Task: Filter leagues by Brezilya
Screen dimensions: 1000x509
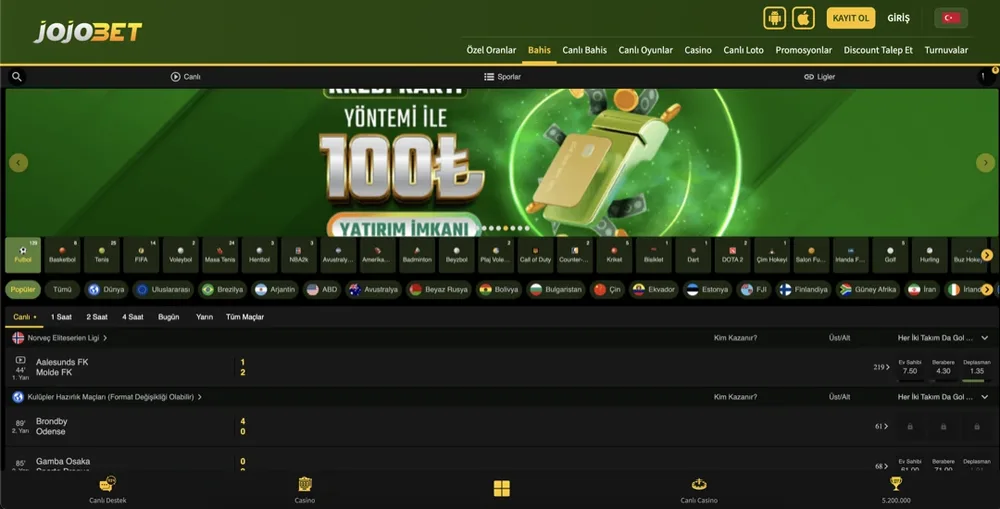Action: 222,290
